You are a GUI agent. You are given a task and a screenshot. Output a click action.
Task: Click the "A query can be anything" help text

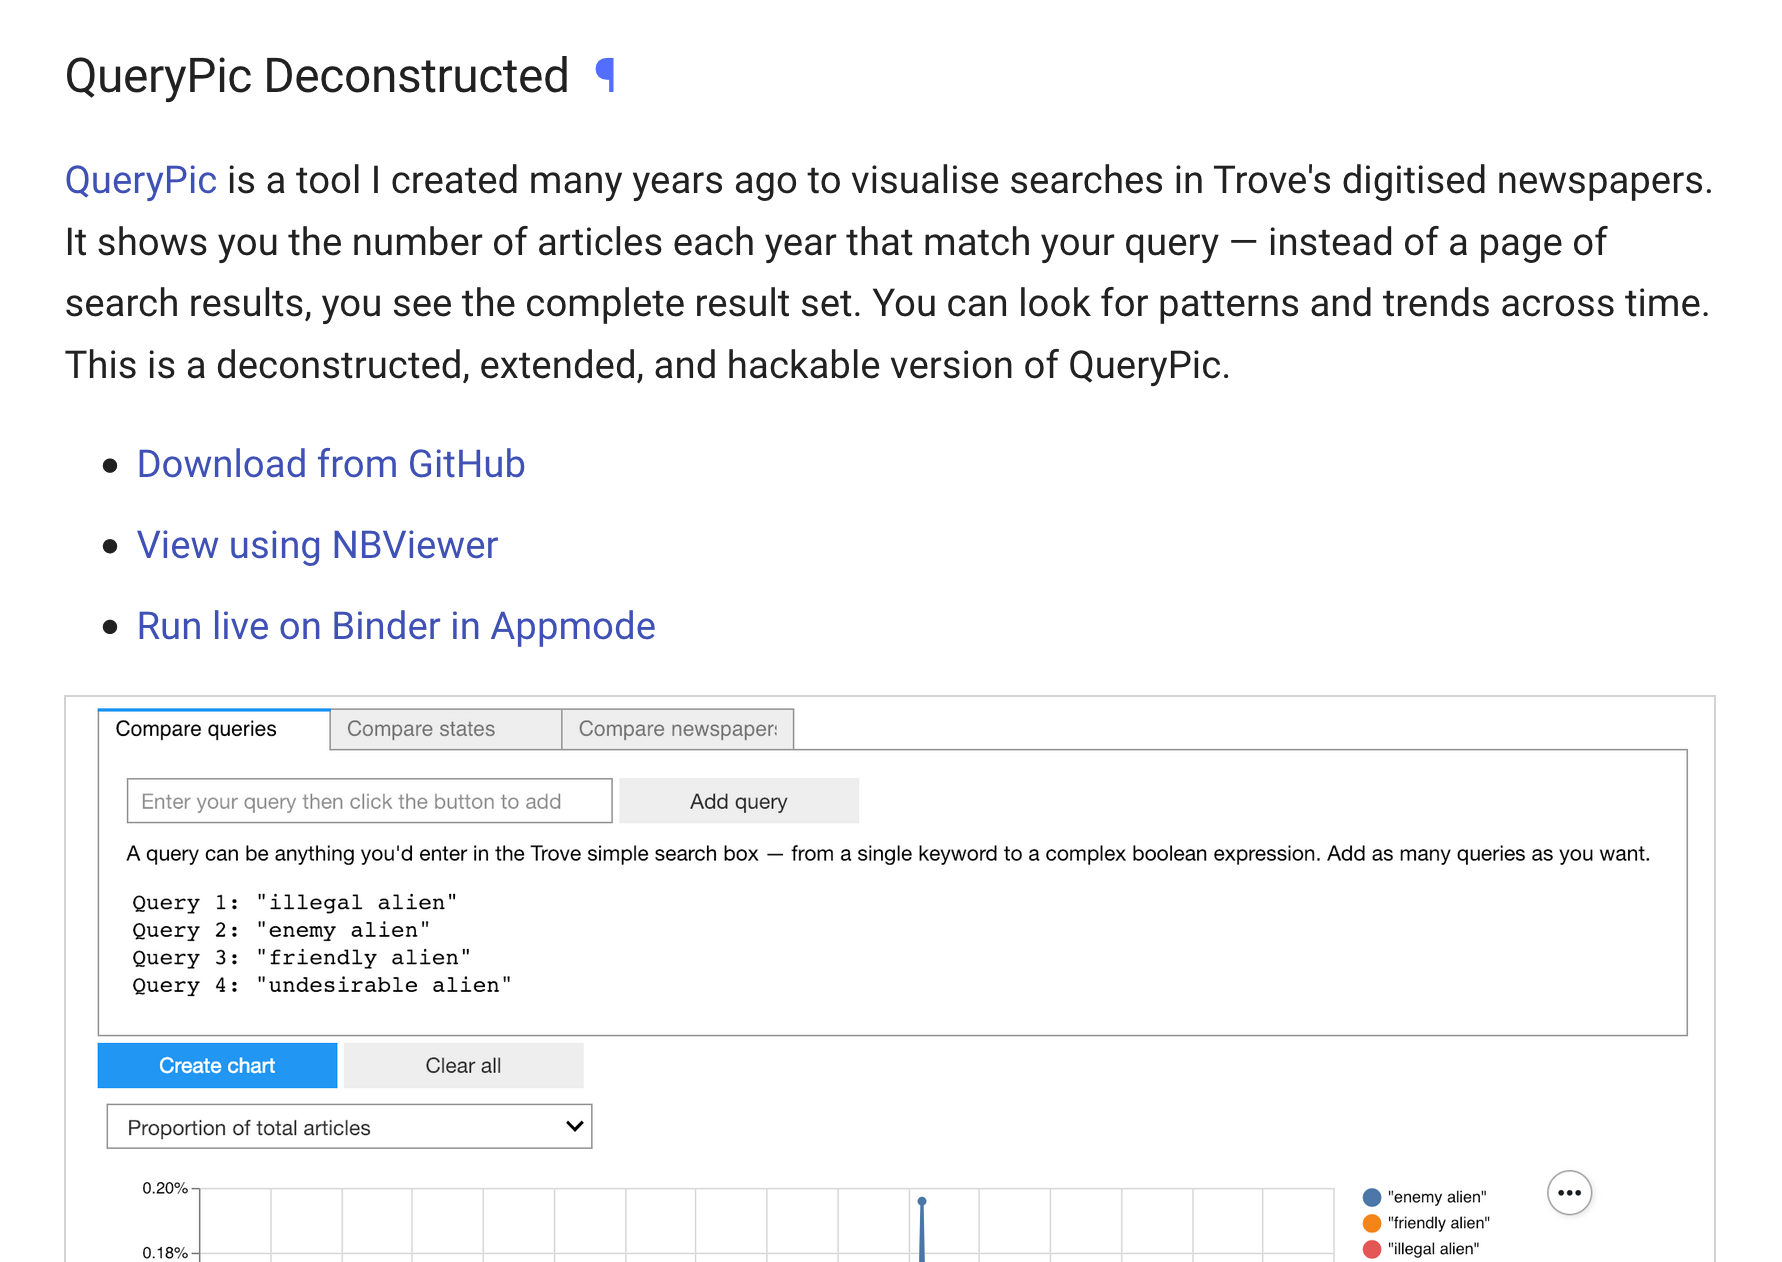(888, 854)
